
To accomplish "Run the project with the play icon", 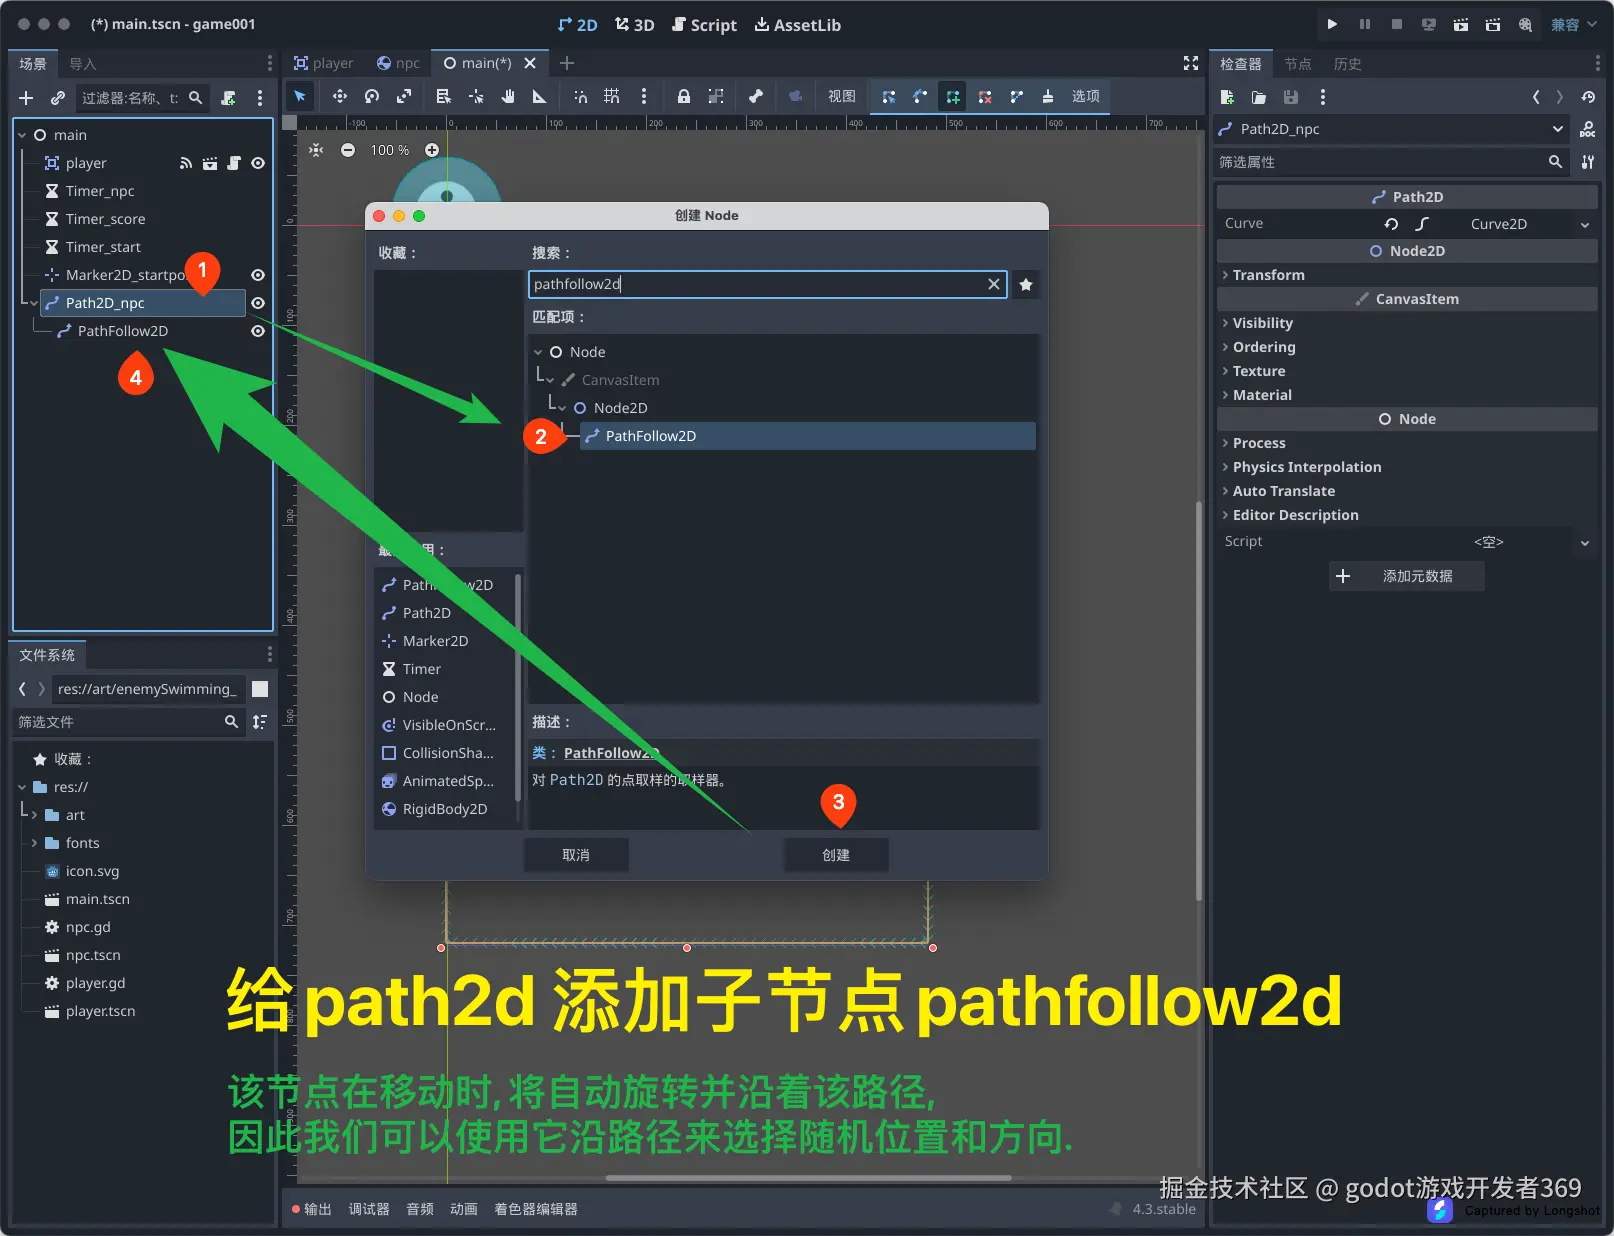I will pyautogui.click(x=1332, y=24).
